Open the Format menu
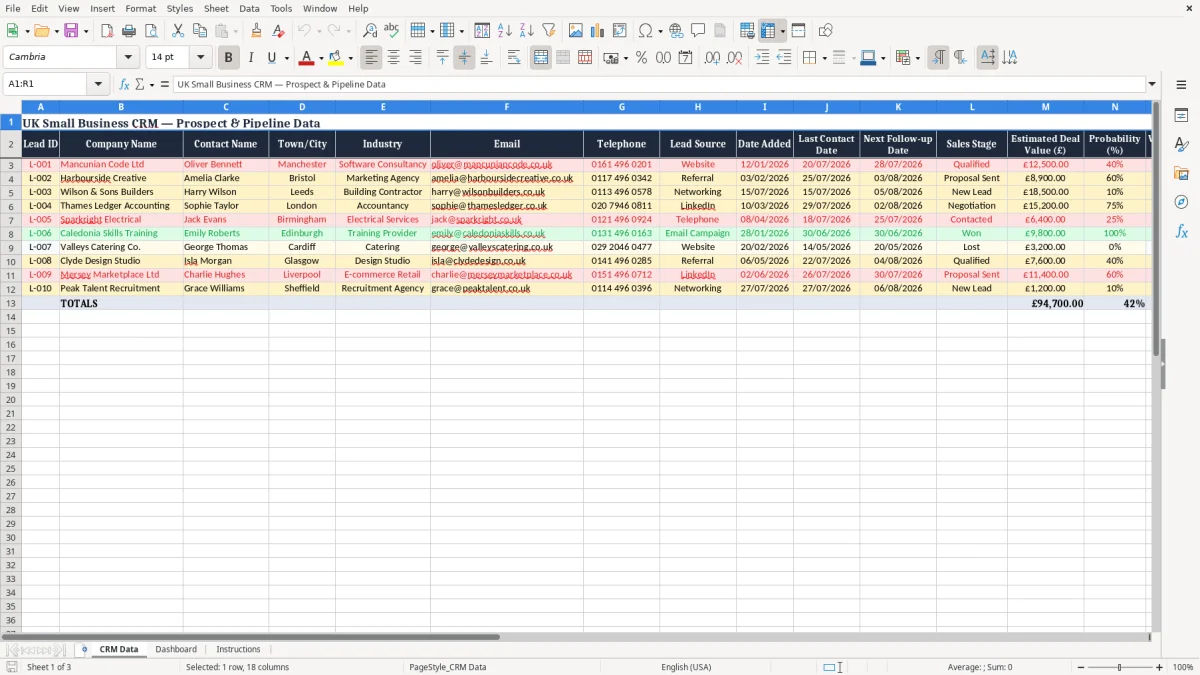 [141, 8]
